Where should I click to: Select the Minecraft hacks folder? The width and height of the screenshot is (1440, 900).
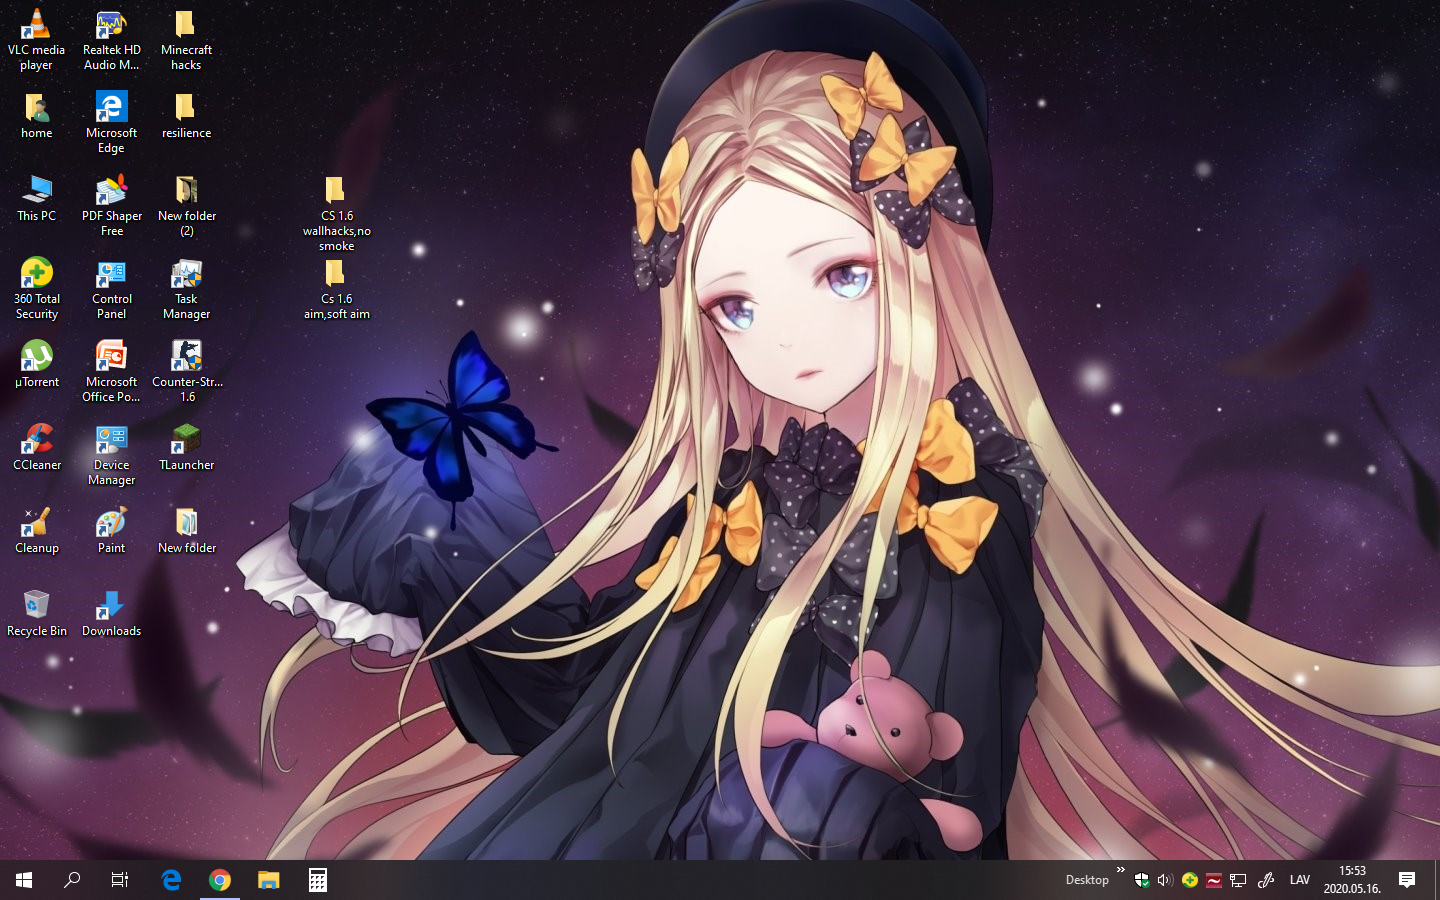(186, 40)
